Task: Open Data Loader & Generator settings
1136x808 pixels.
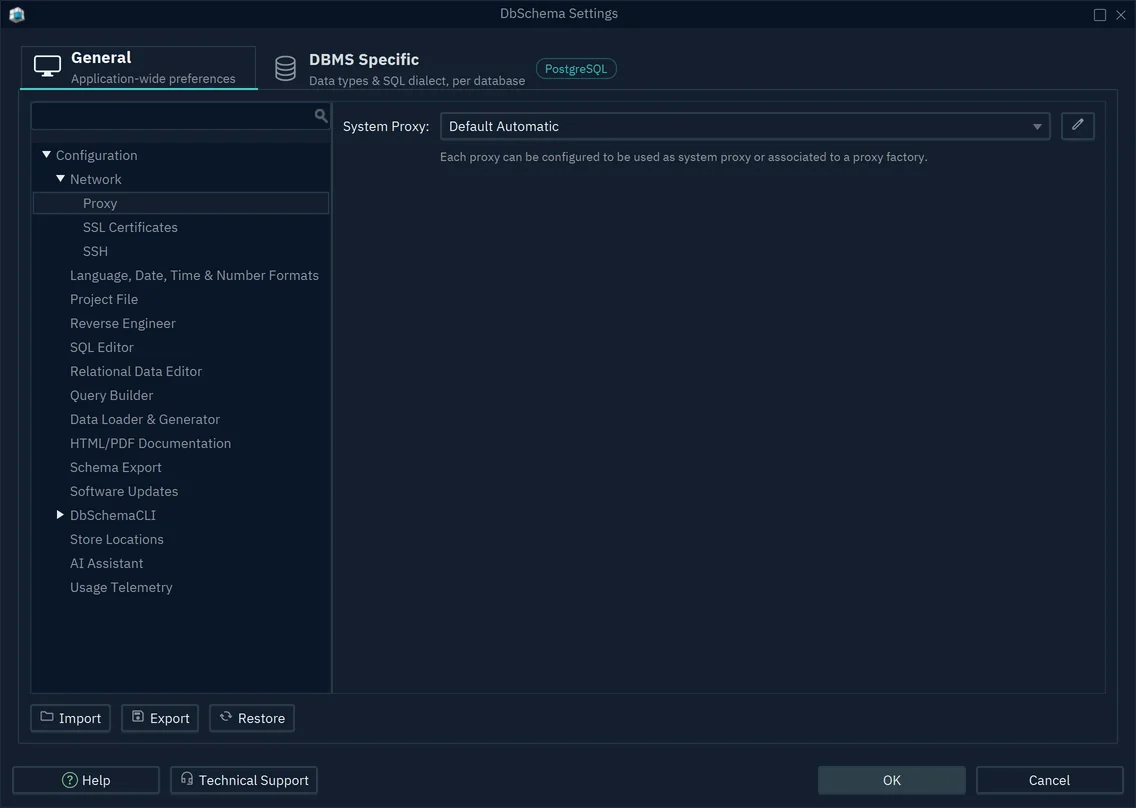Action: click(x=145, y=419)
